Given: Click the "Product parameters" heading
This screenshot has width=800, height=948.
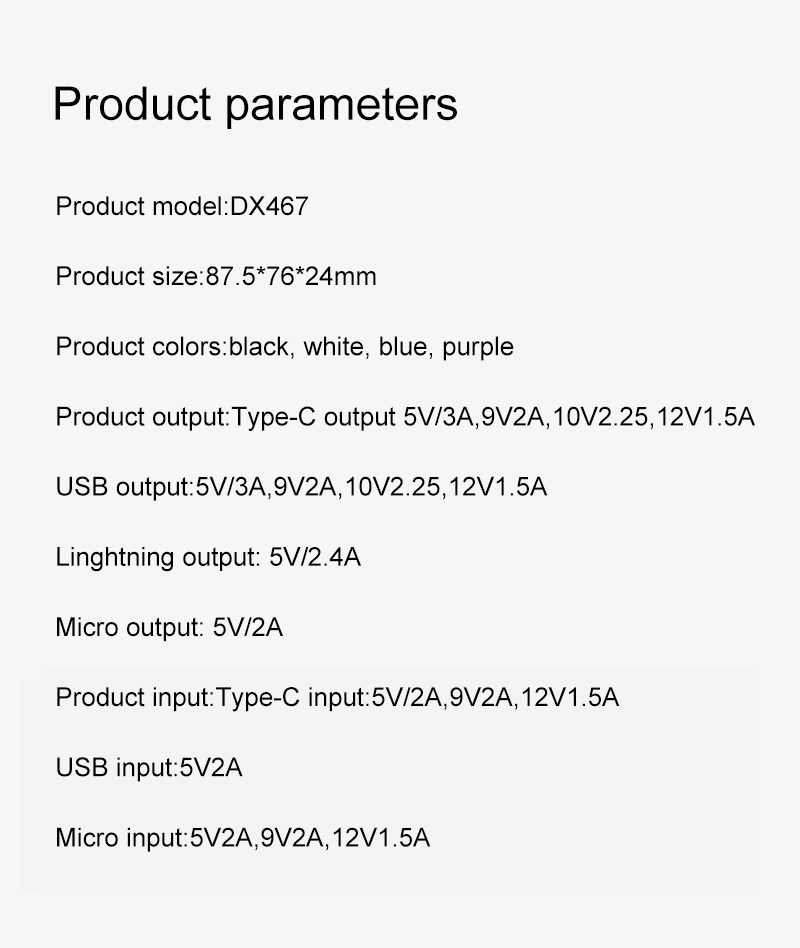Looking at the screenshot, I should [255, 104].
